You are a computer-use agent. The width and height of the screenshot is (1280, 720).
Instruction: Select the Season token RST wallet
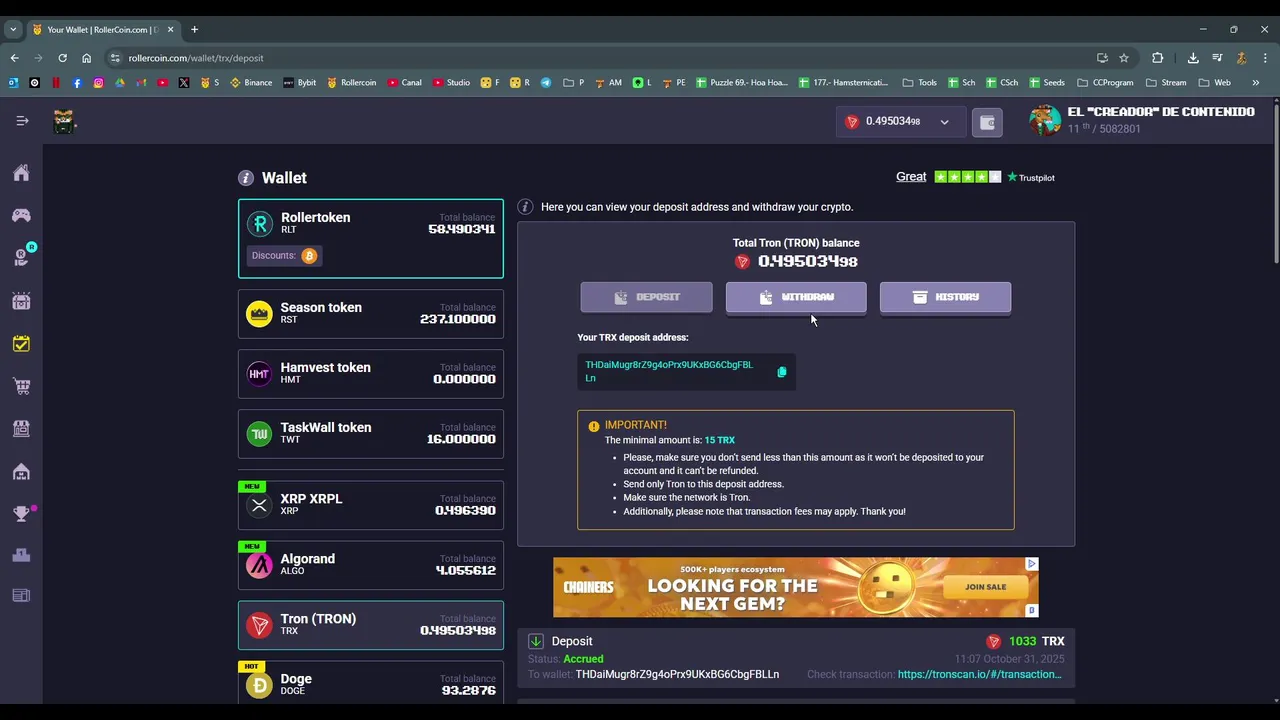(x=371, y=314)
